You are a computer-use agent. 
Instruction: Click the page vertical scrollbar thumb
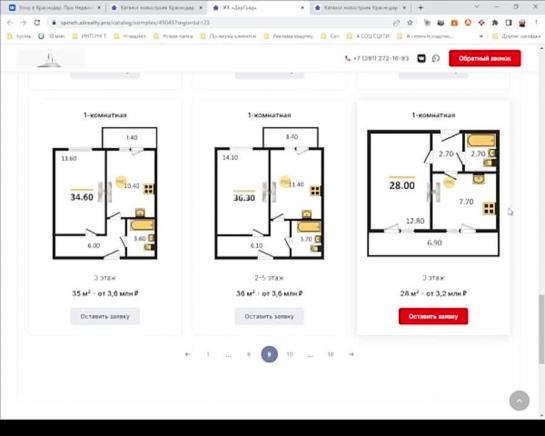tap(541, 329)
